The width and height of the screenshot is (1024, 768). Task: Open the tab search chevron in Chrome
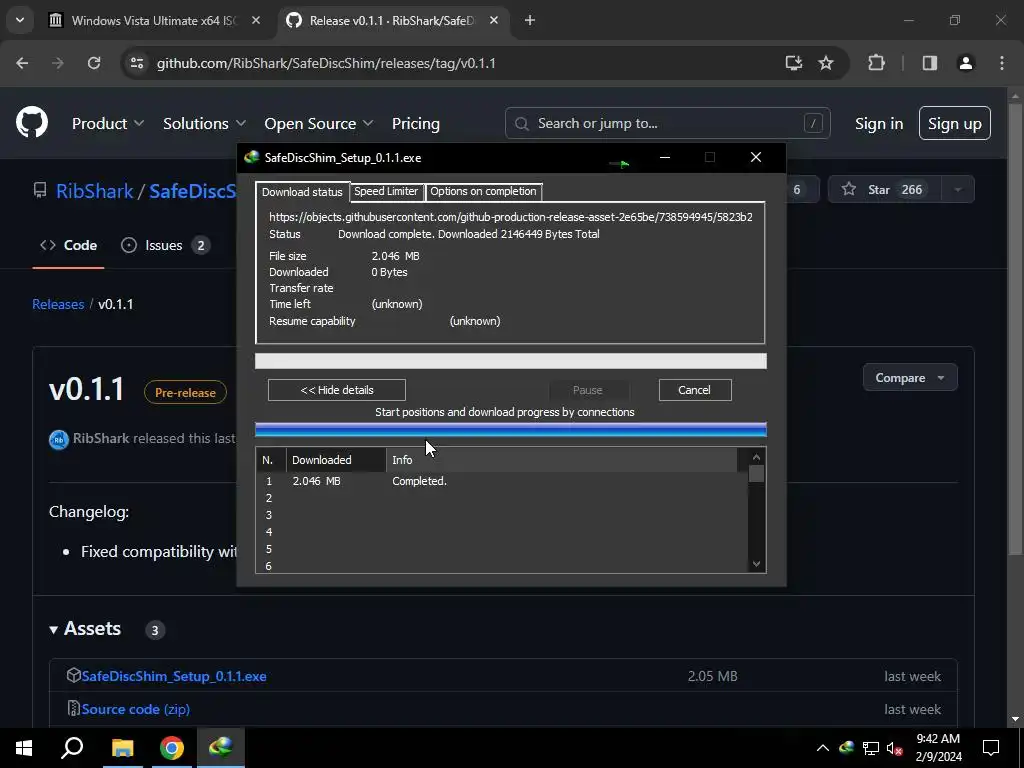pos(20,20)
